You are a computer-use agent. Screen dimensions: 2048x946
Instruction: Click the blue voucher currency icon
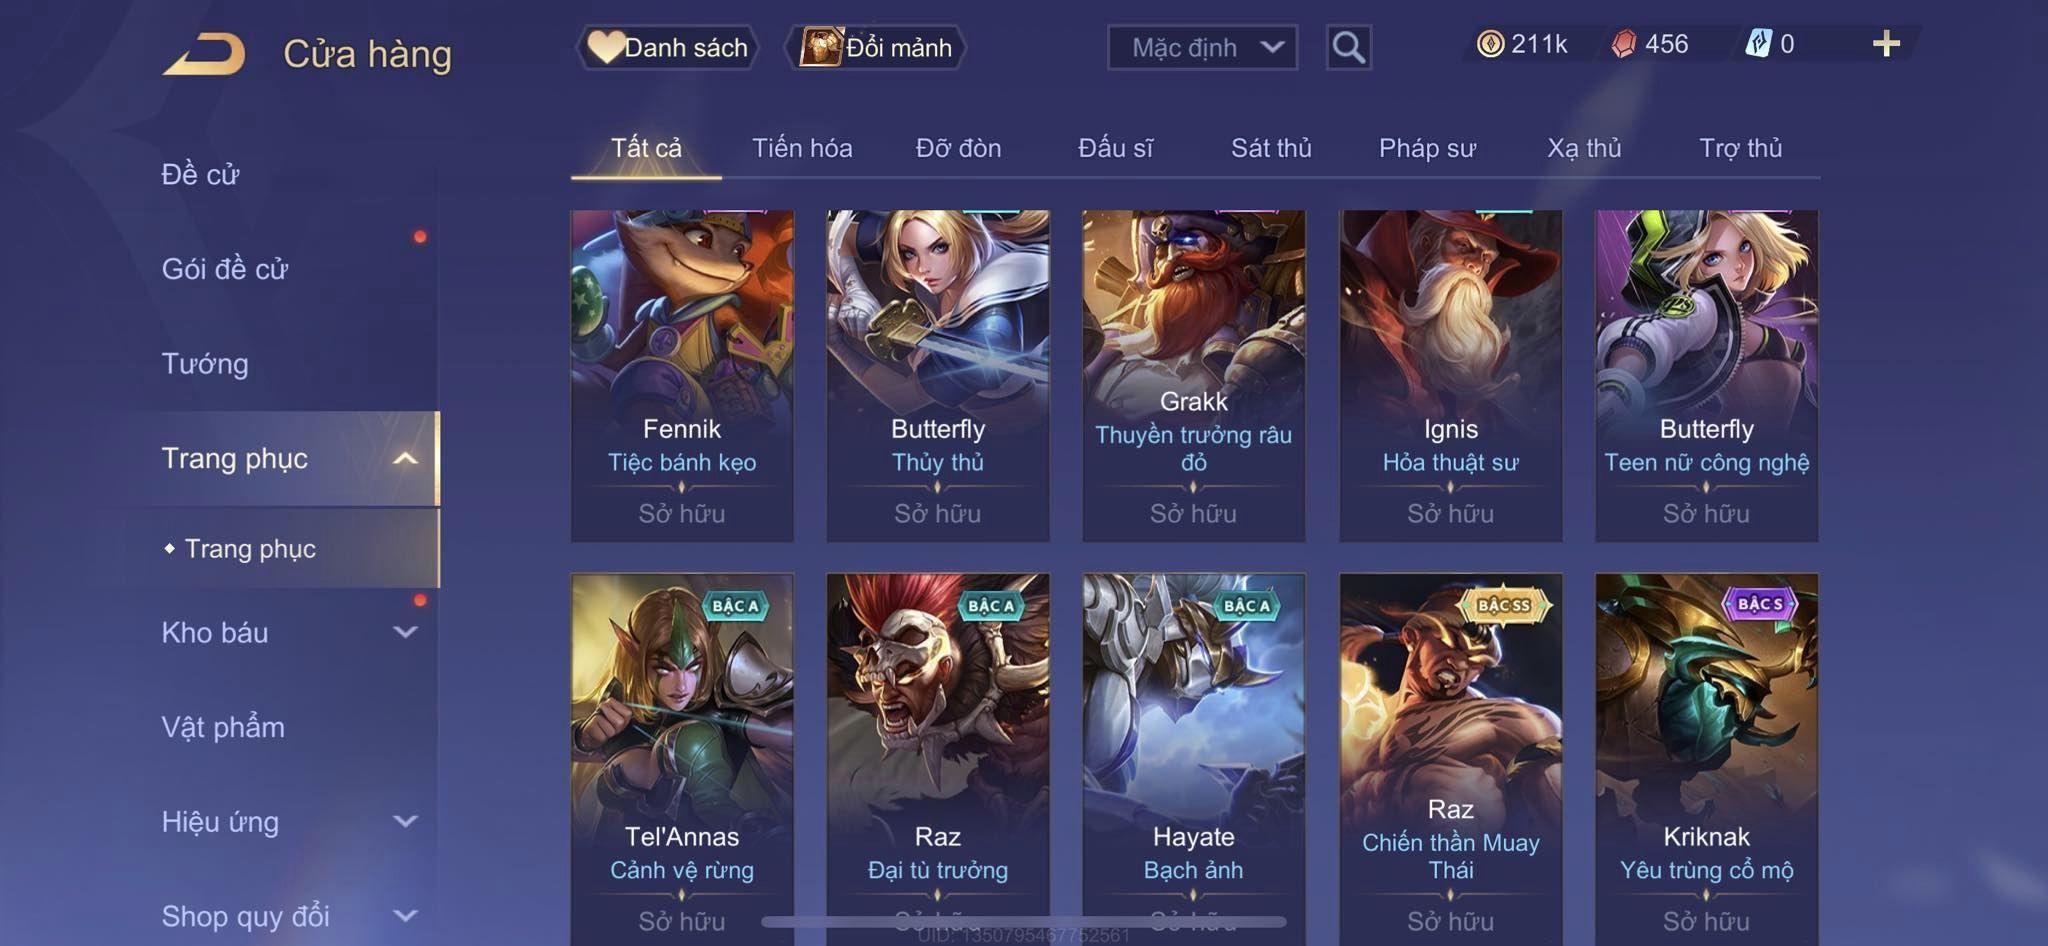click(1758, 44)
